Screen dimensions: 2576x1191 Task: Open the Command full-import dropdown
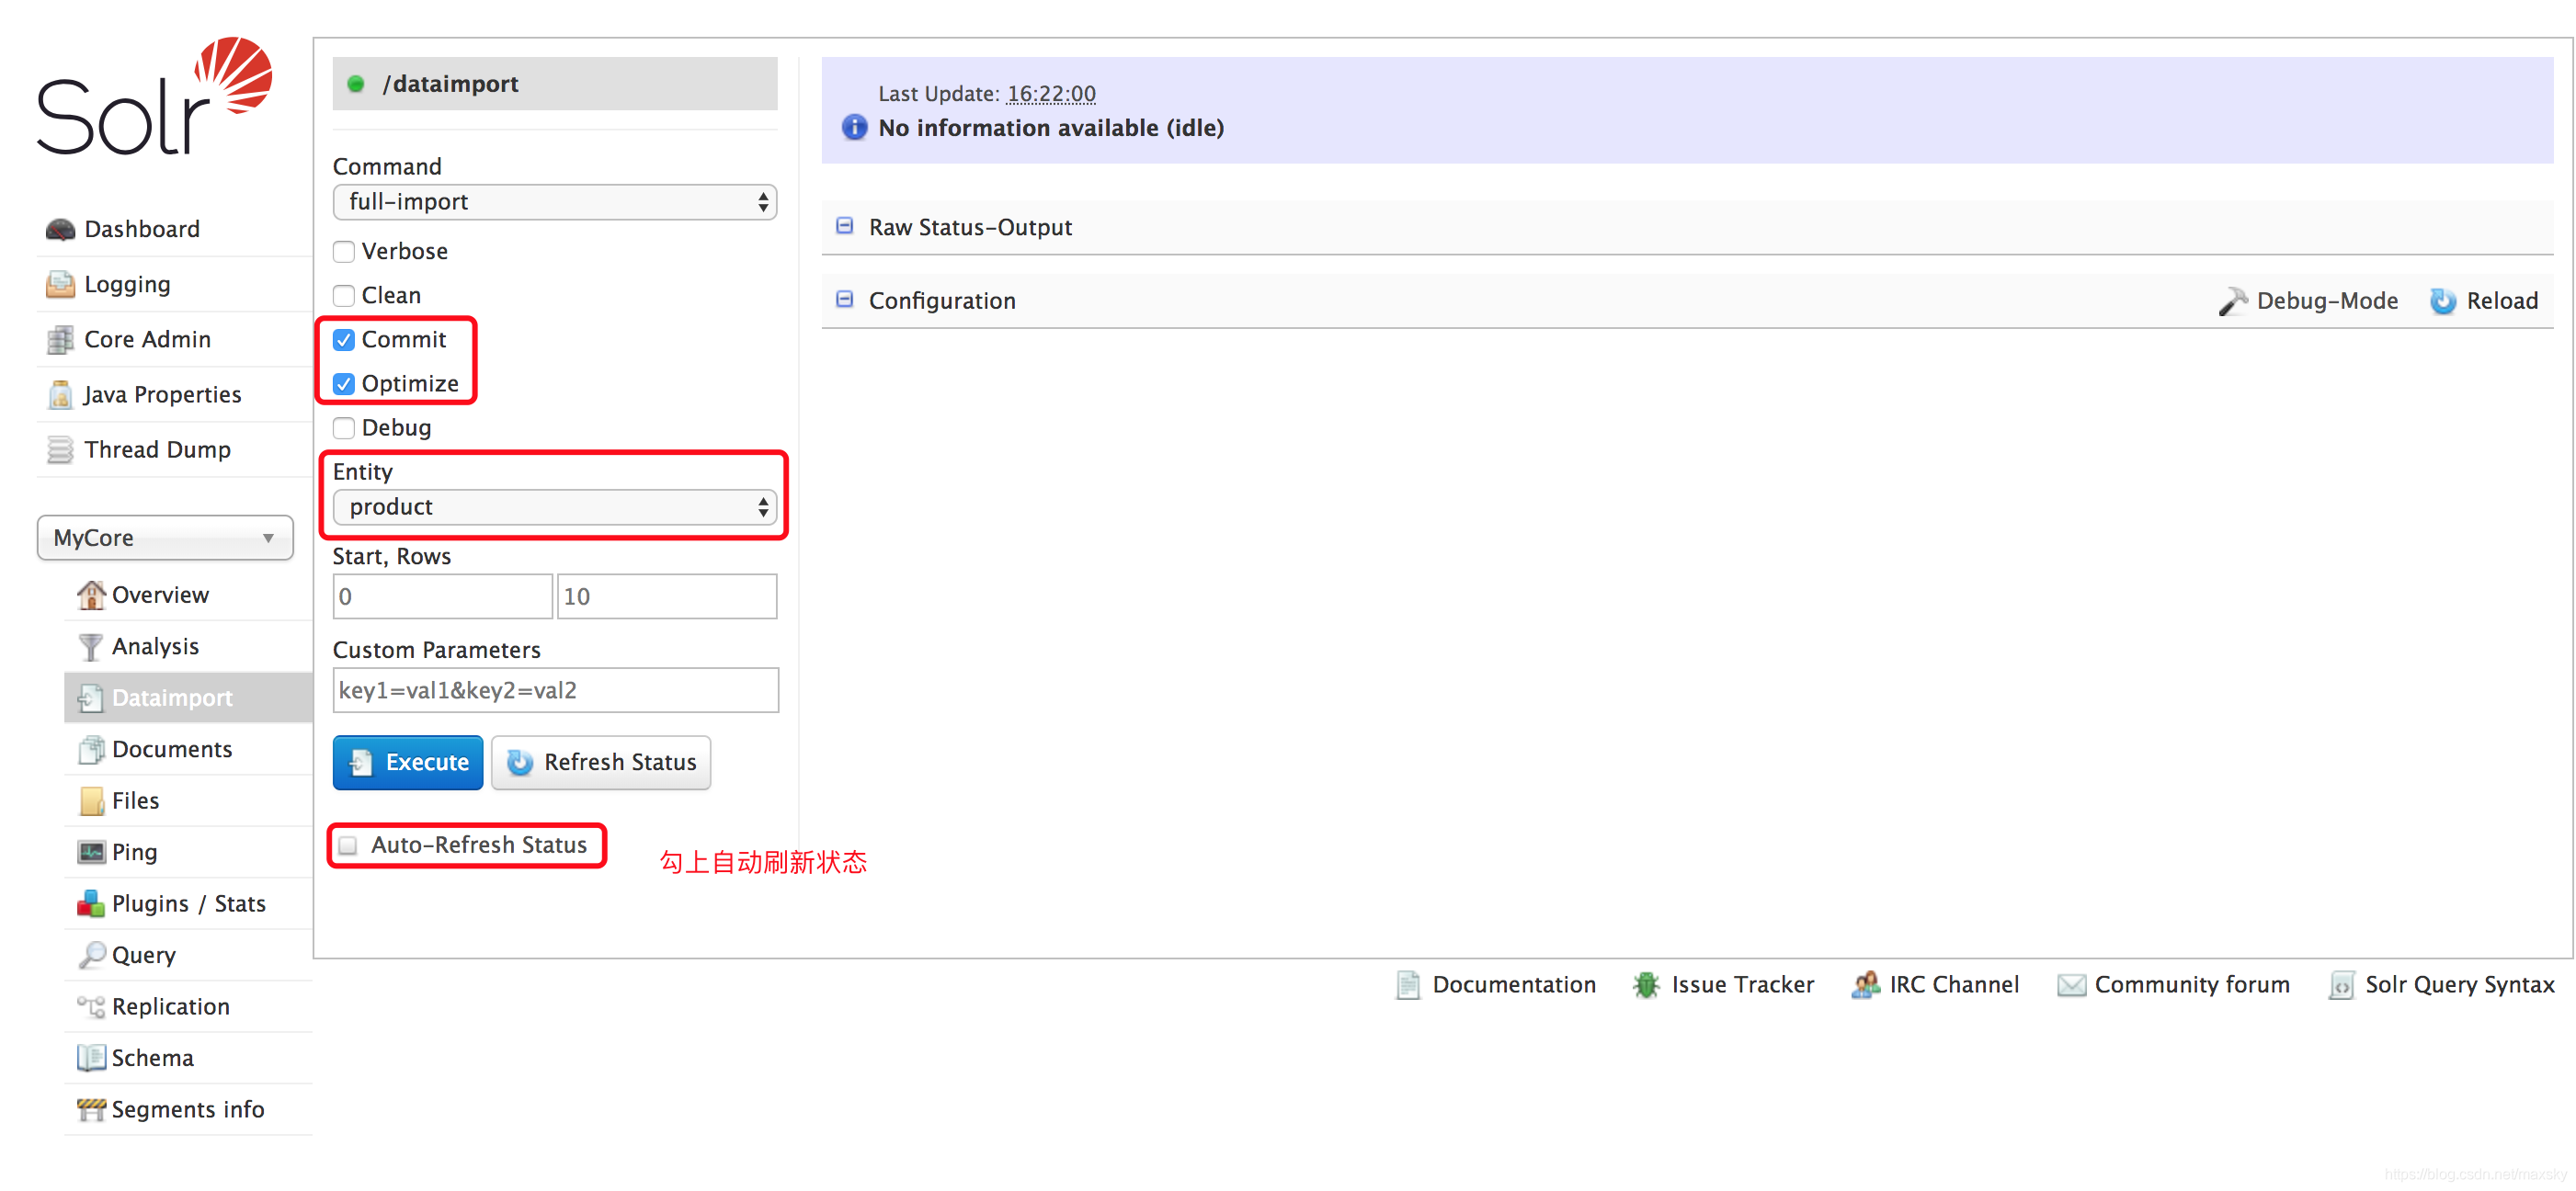click(x=555, y=202)
